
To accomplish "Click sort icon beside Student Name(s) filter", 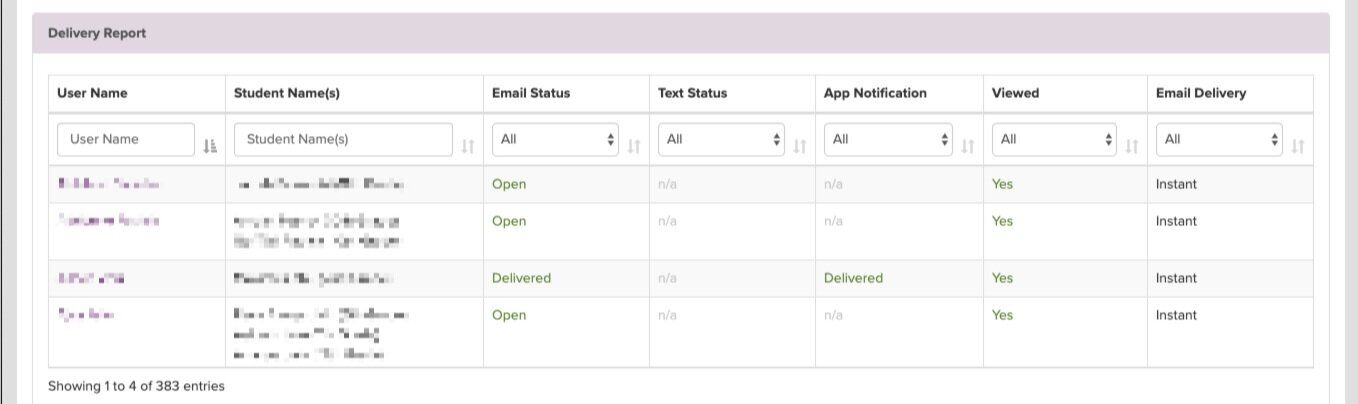I will point(467,146).
